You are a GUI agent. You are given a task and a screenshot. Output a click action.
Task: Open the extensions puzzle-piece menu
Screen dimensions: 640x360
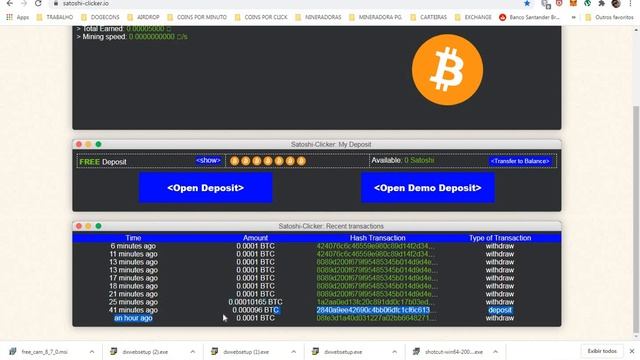601,3
